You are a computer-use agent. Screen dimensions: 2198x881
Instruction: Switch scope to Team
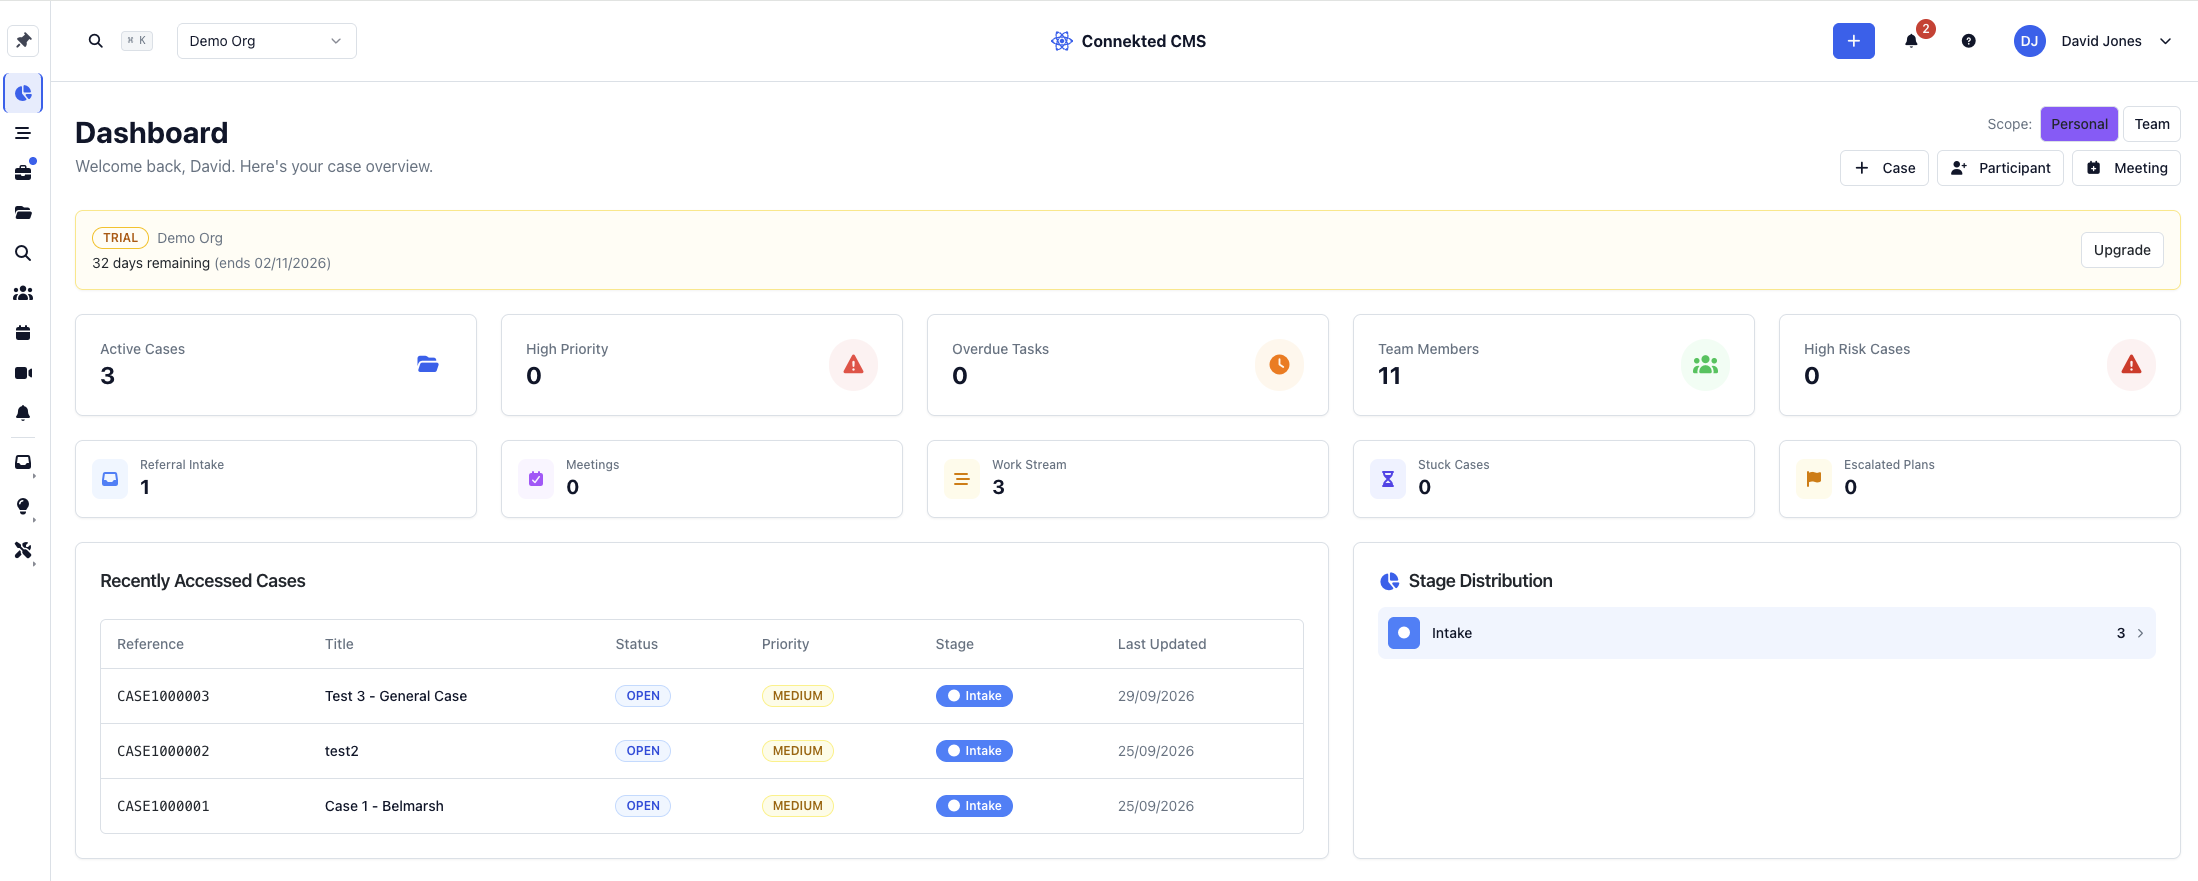tap(2152, 124)
